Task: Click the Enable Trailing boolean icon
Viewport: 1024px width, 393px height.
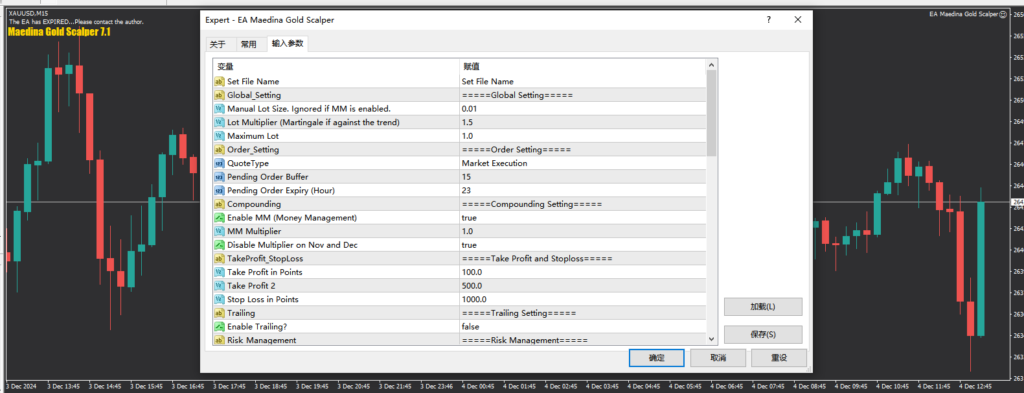Action: point(219,327)
